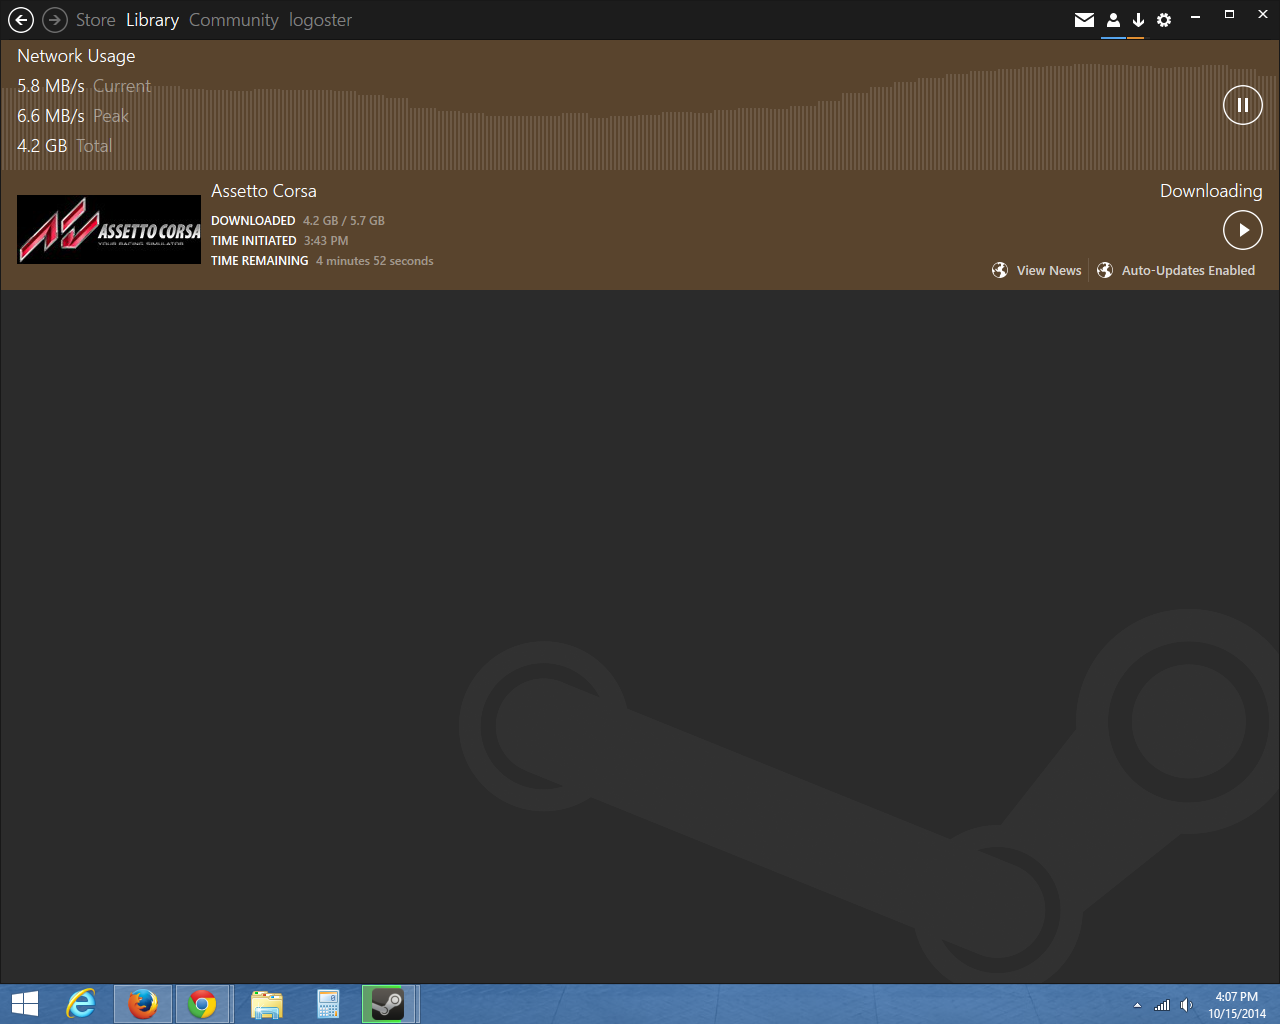Open the Windows Start button

24,1004
